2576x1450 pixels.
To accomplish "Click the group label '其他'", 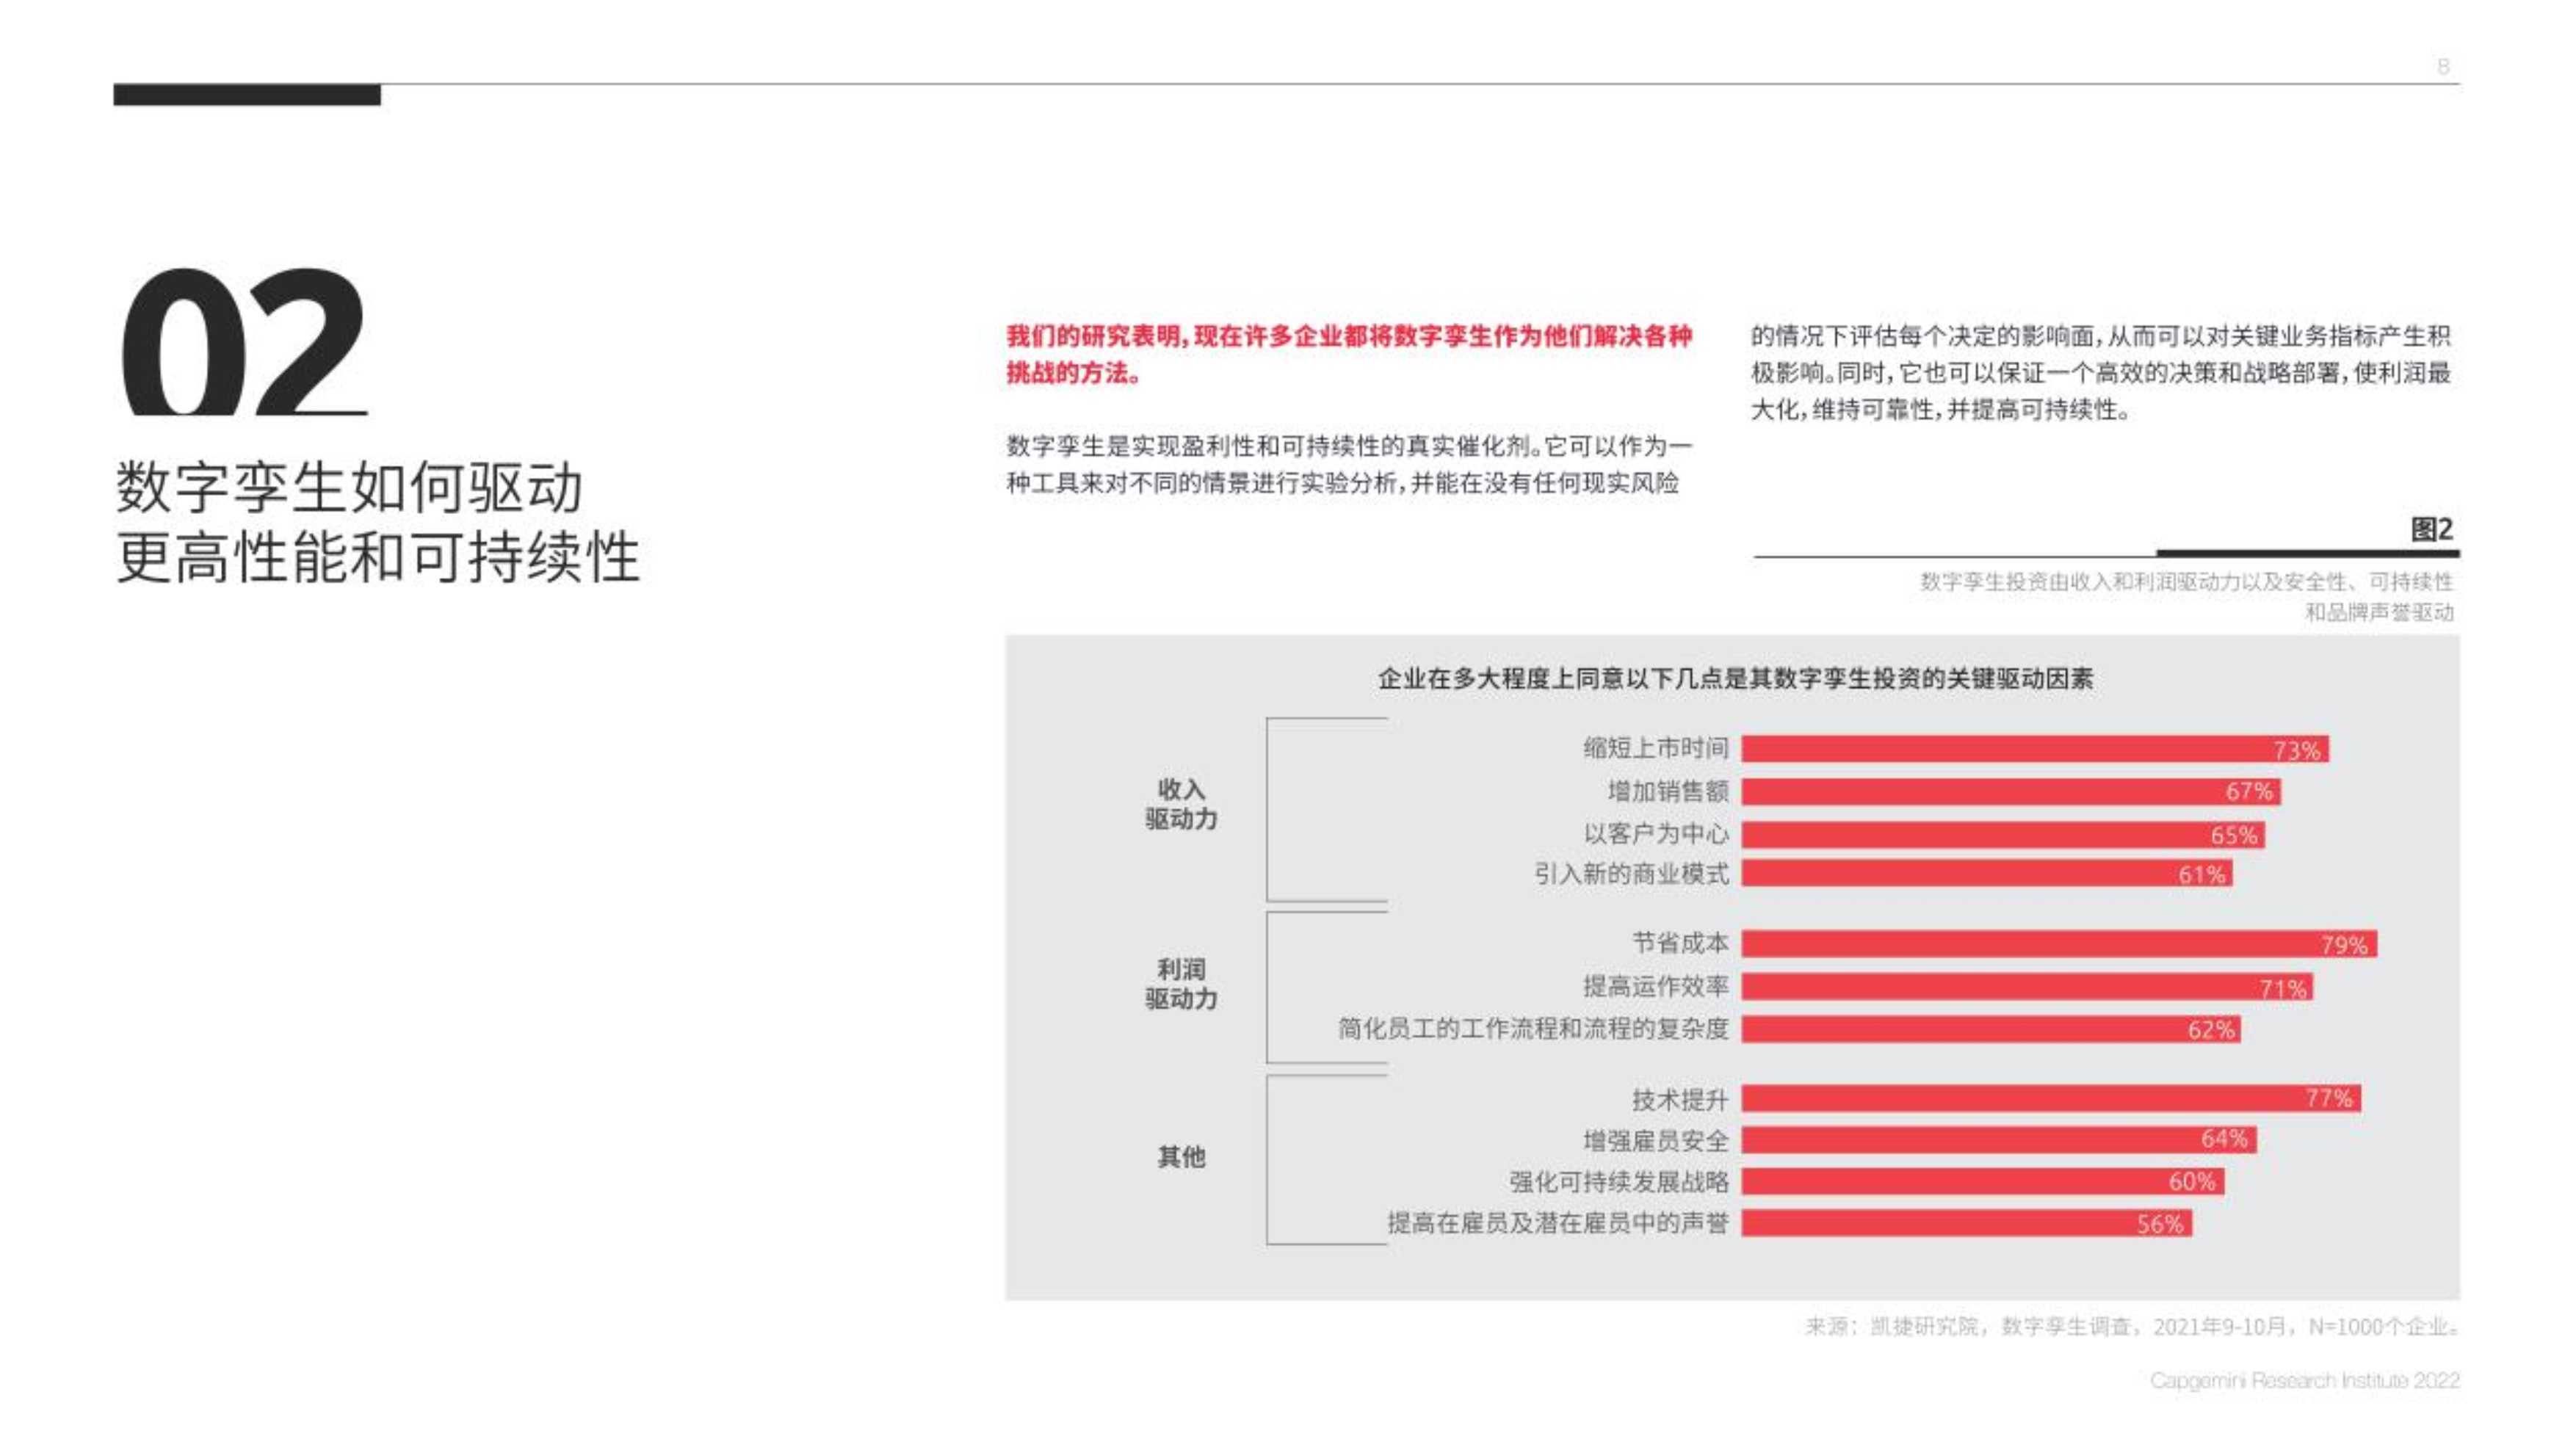I will pyautogui.click(x=1181, y=1157).
